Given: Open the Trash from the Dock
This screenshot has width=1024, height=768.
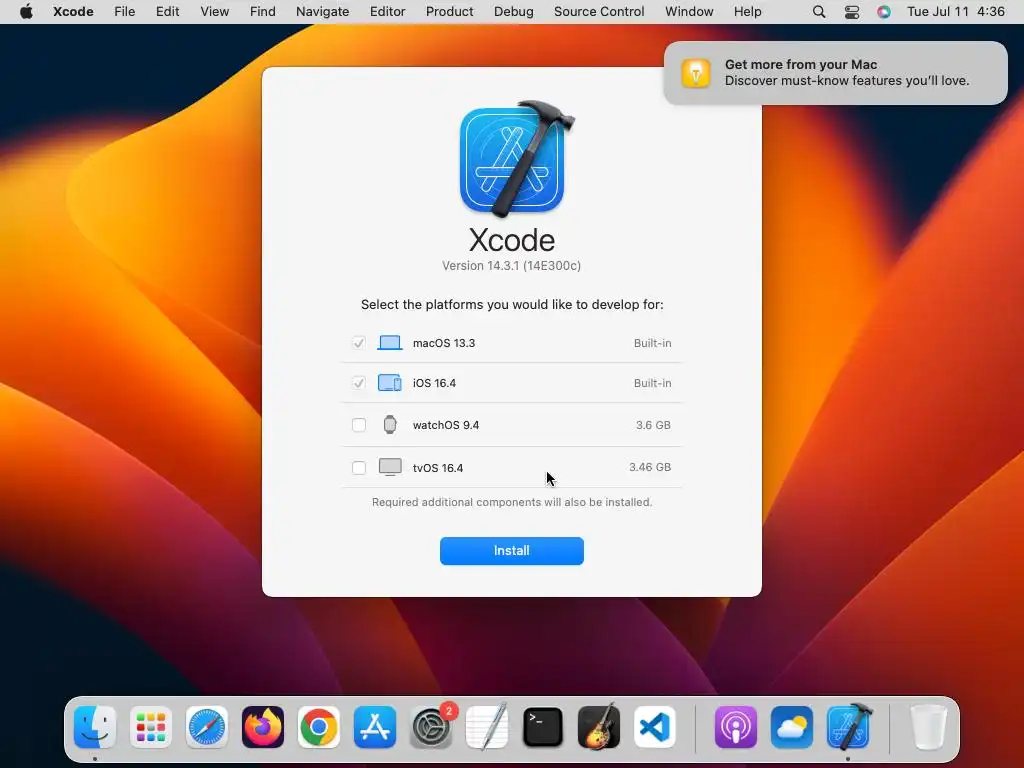Looking at the screenshot, I should (x=928, y=727).
